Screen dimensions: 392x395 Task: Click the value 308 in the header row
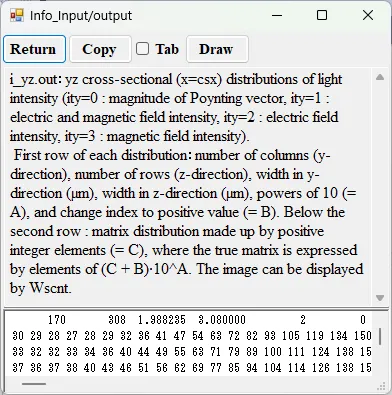pyautogui.click(x=117, y=320)
